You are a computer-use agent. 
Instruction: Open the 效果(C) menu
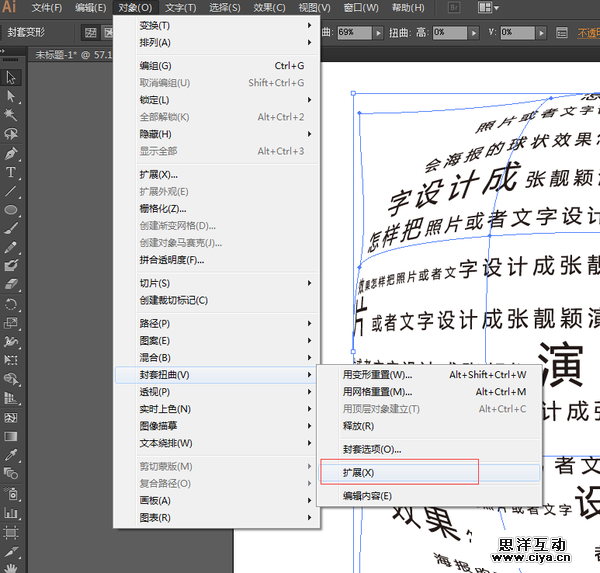click(x=269, y=8)
